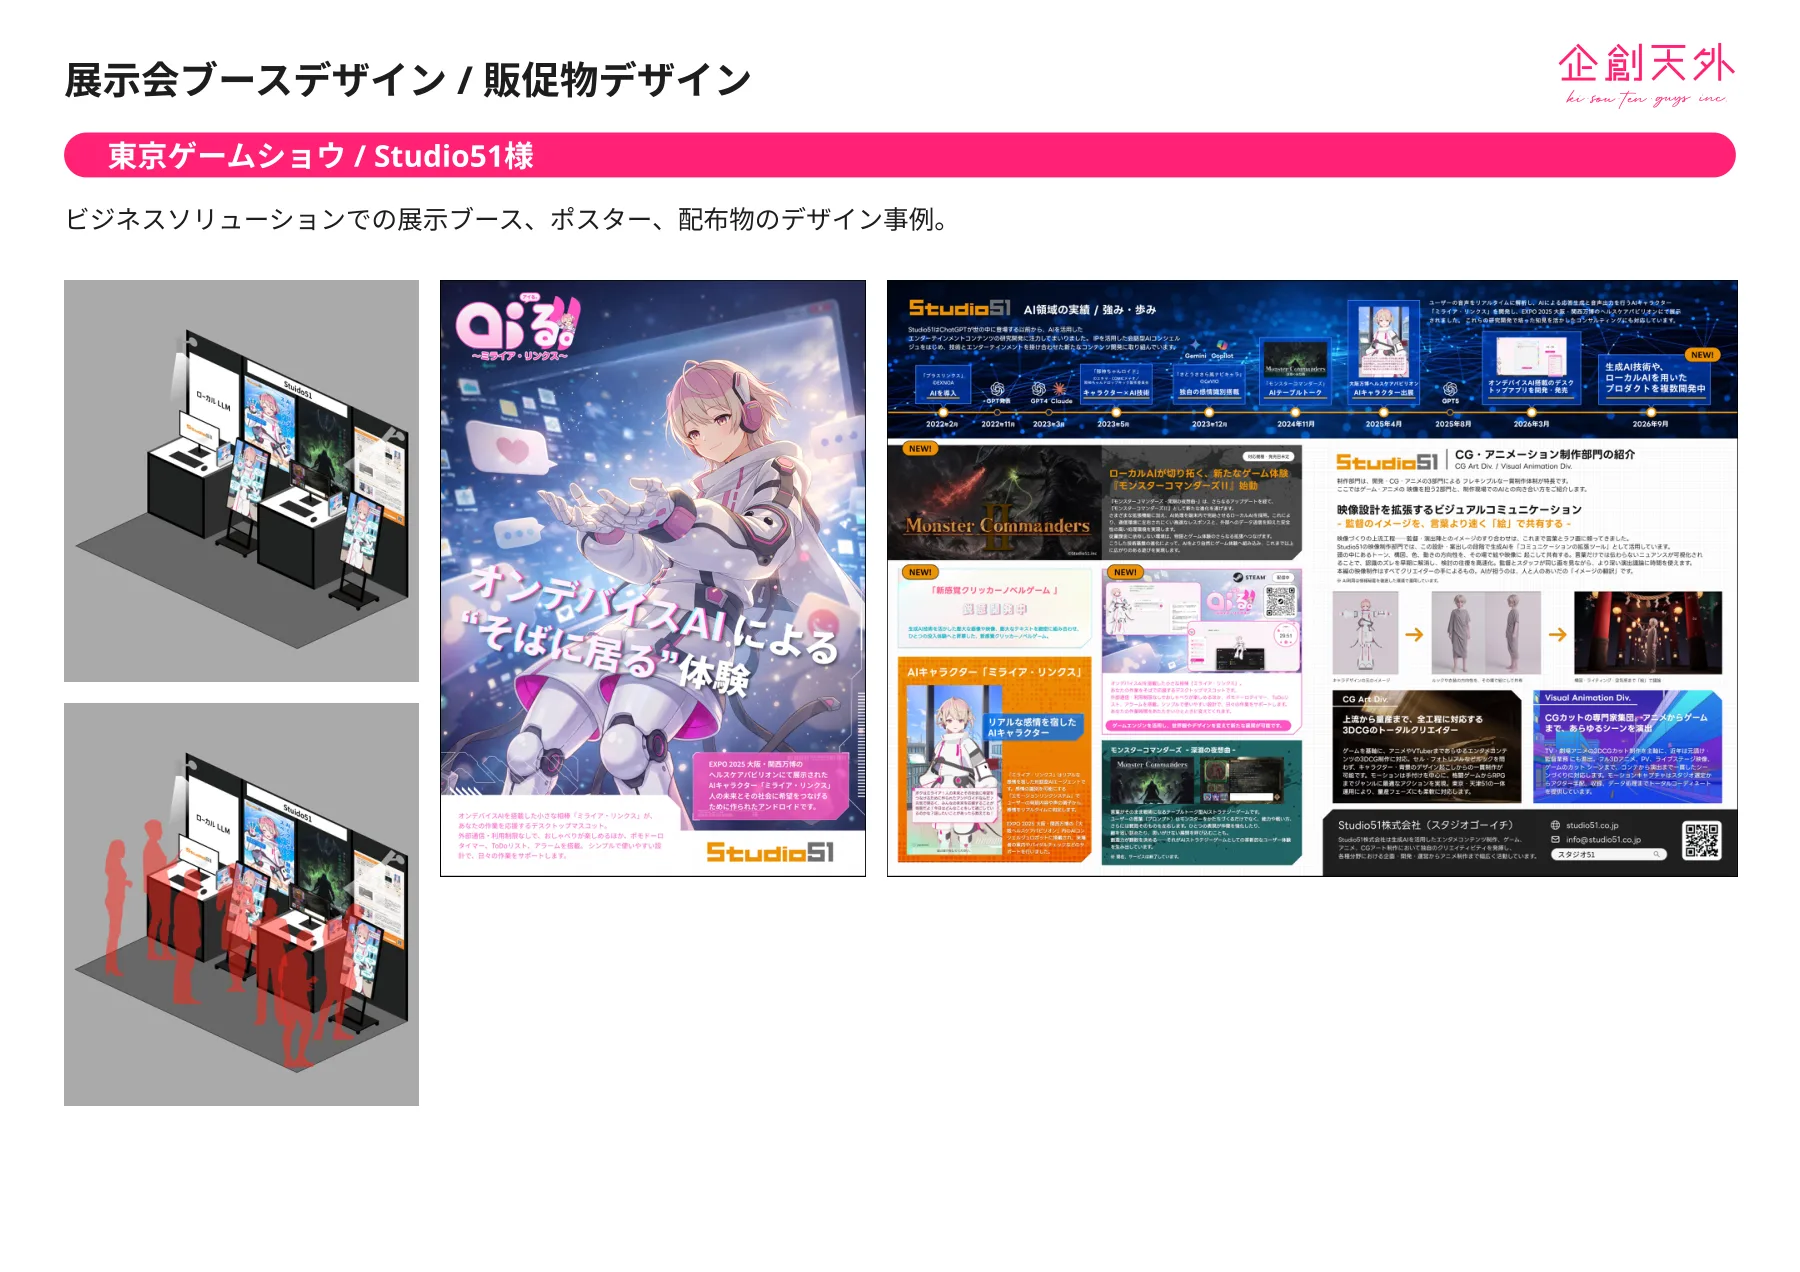Click the Visual Animation Div. panel
Screen dimensions: 1800x1272
coord(1628,746)
